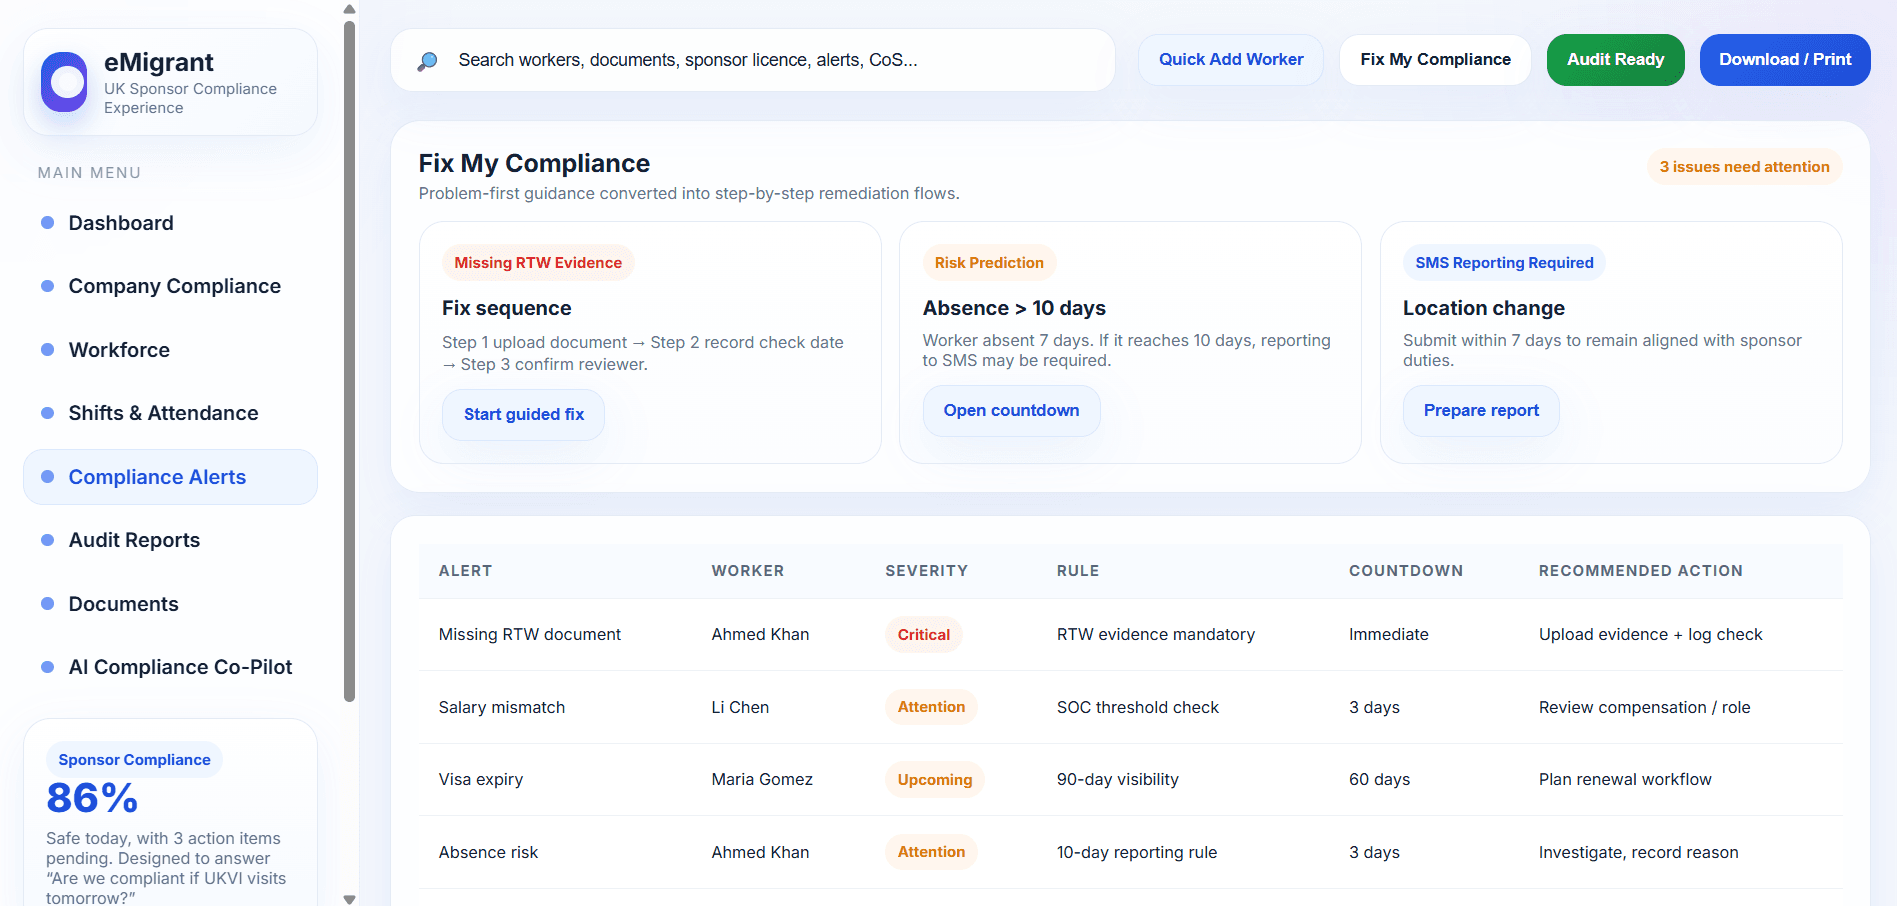The width and height of the screenshot is (1897, 906).
Task: Click the search magnifier icon
Action: 428,60
